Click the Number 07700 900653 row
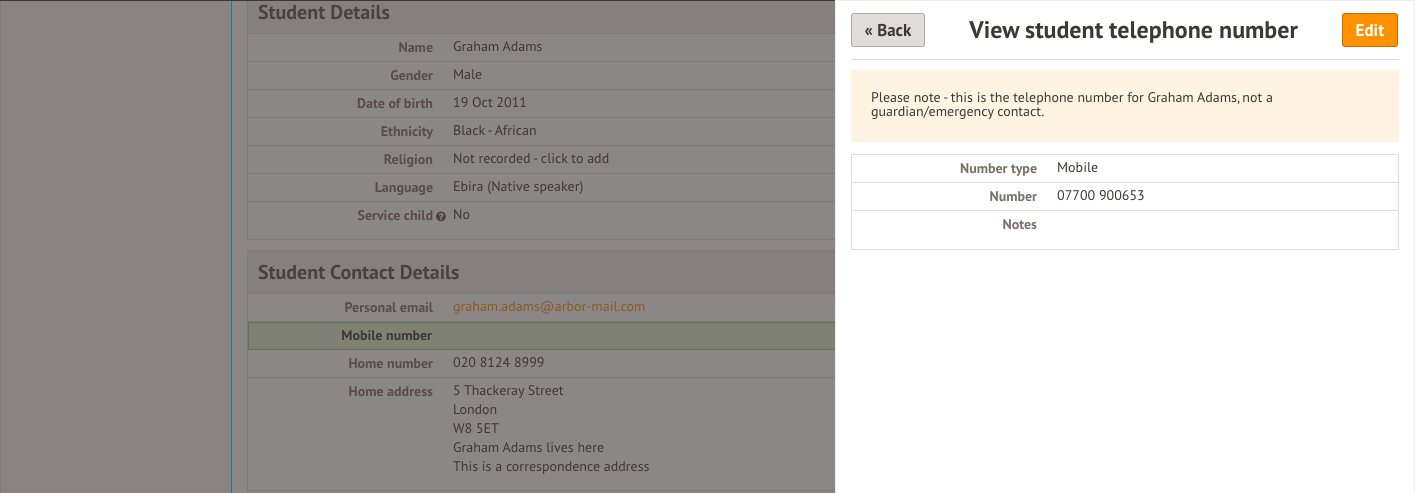Screen dimensions: 1415x493 click(x=1124, y=196)
